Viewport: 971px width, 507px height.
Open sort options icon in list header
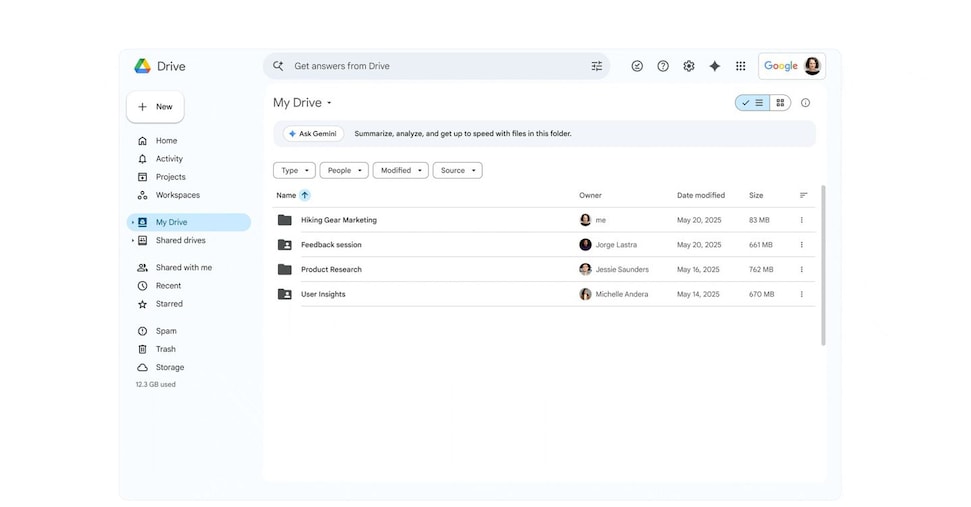(x=803, y=196)
